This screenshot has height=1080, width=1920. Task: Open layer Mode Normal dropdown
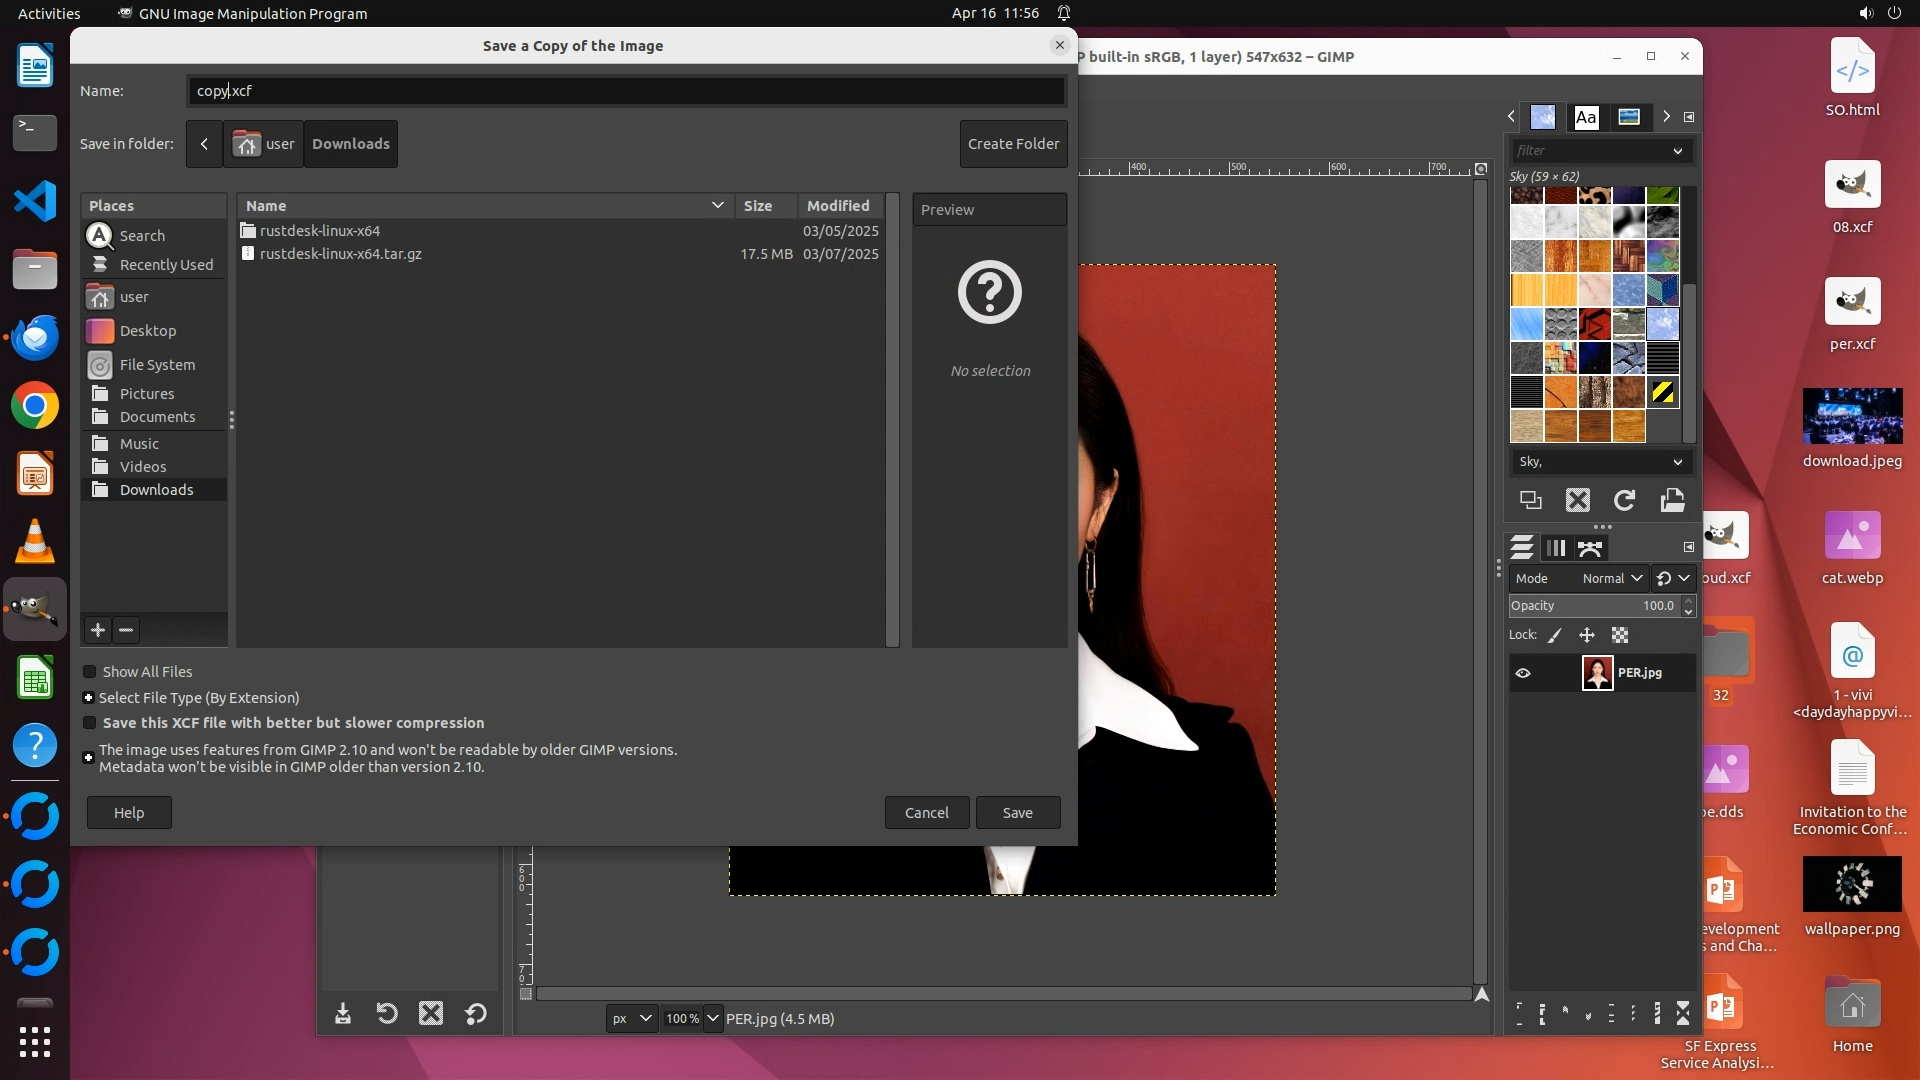1612,578
